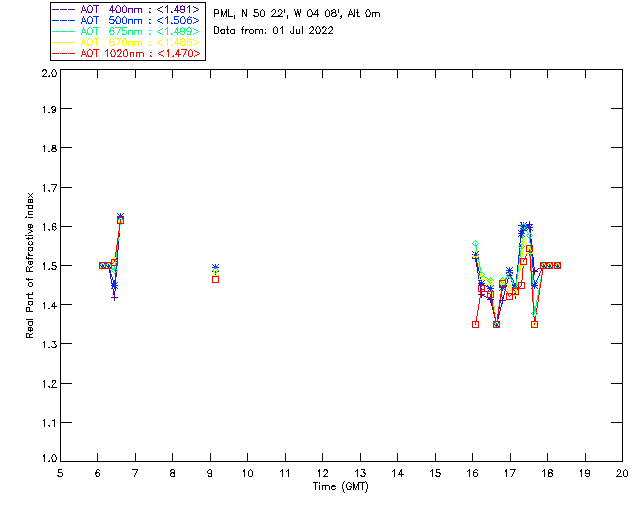Click the 'Real Part of Refractive Index' axis title
Image resolution: width=640 pixels, height=512 pixels.
coord(32,265)
